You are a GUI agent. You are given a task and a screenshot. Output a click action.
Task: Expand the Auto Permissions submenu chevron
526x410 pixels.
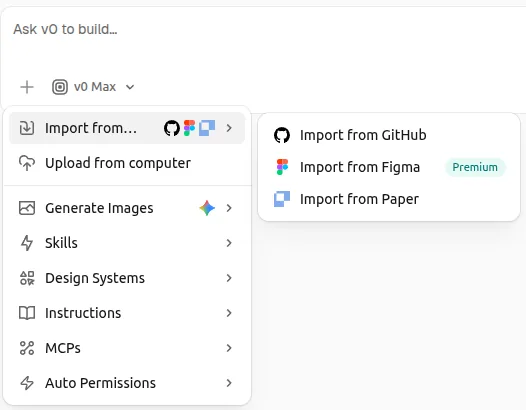(229, 383)
